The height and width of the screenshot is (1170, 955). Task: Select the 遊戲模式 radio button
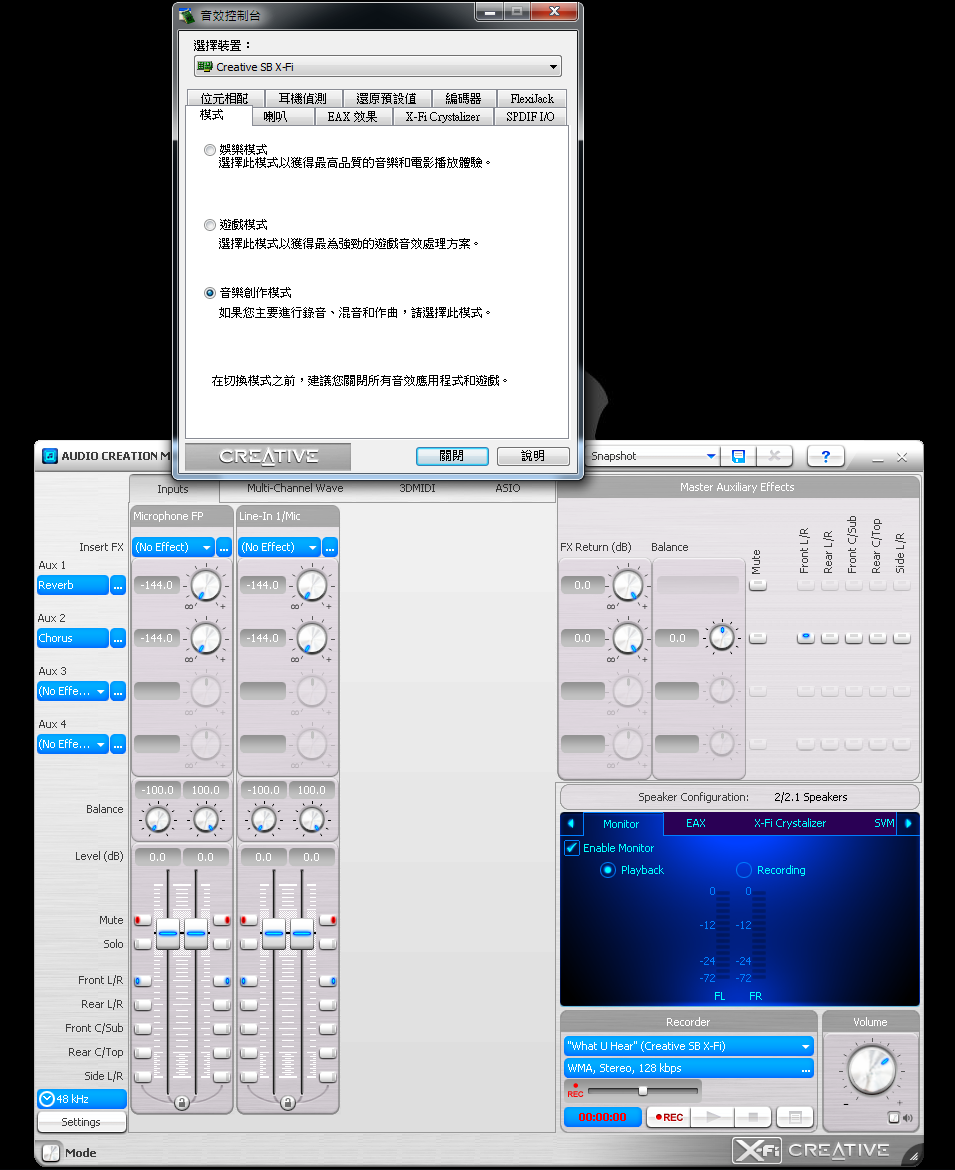[x=210, y=225]
